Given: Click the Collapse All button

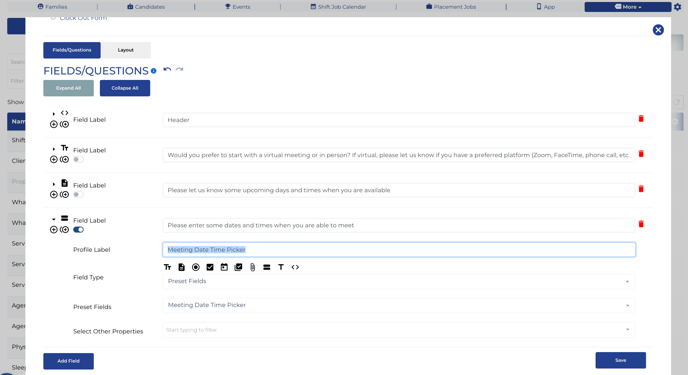Looking at the screenshot, I should tap(125, 88).
